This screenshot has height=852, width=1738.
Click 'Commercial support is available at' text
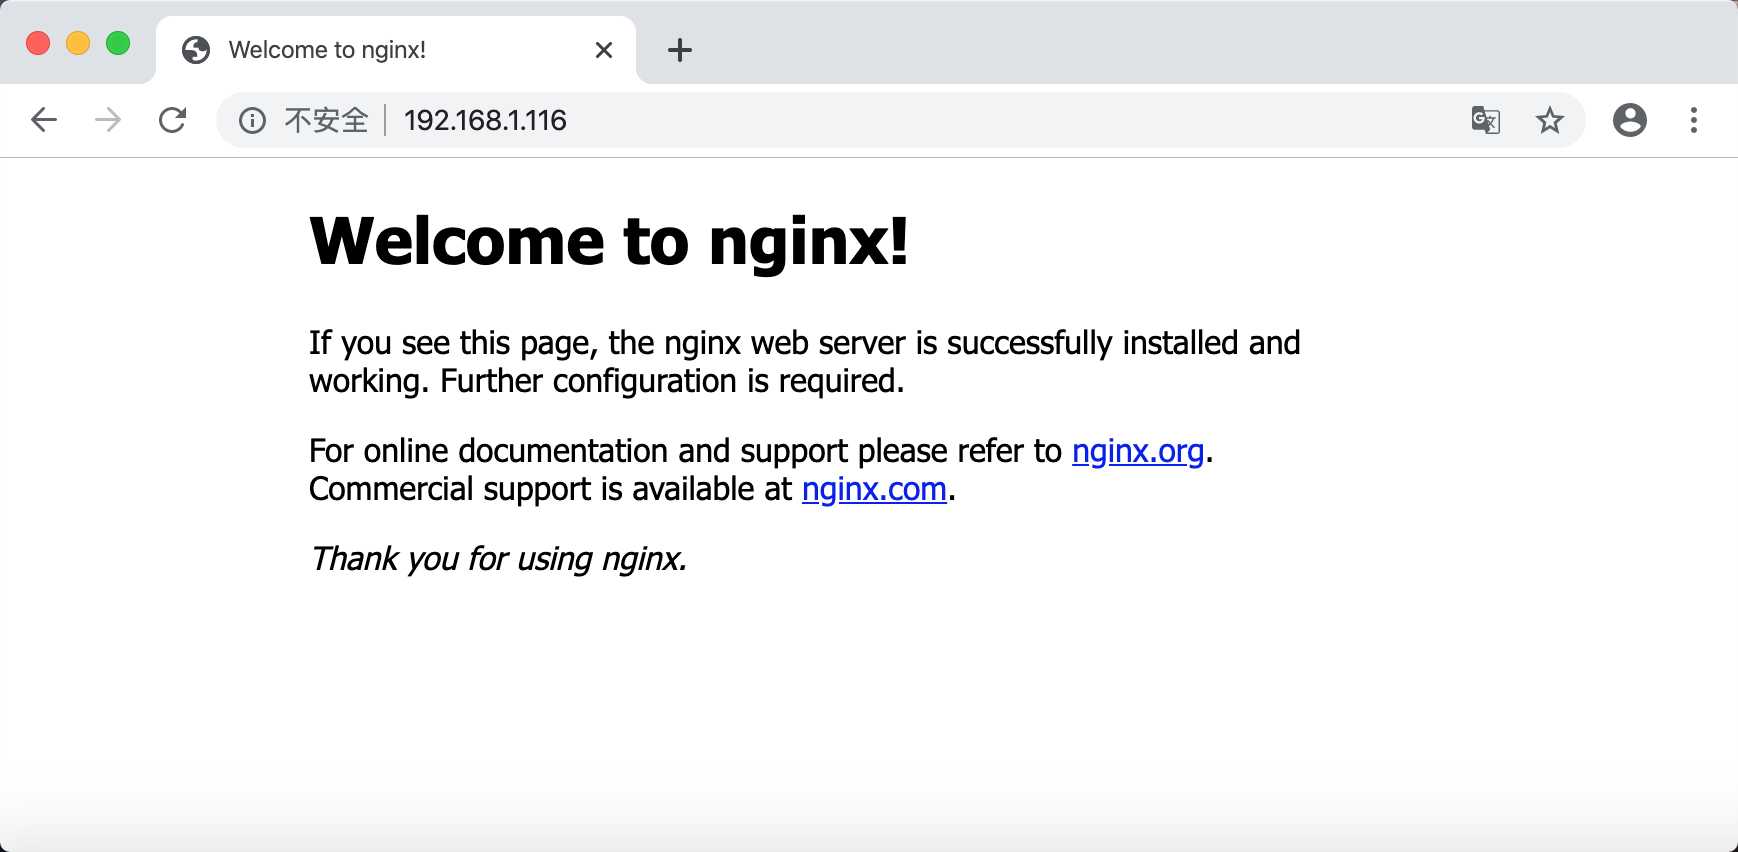(x=550, y=489)
